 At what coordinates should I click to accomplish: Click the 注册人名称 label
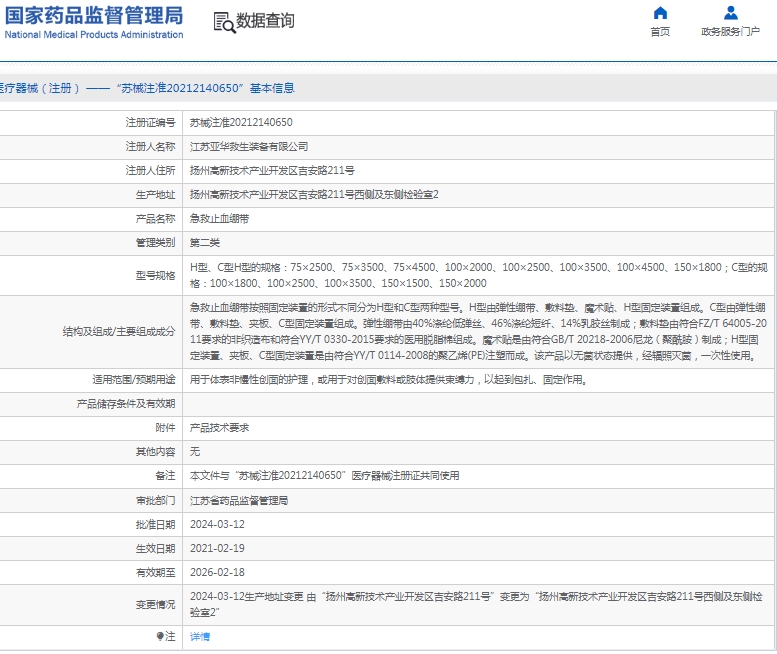tap(151, 147)
